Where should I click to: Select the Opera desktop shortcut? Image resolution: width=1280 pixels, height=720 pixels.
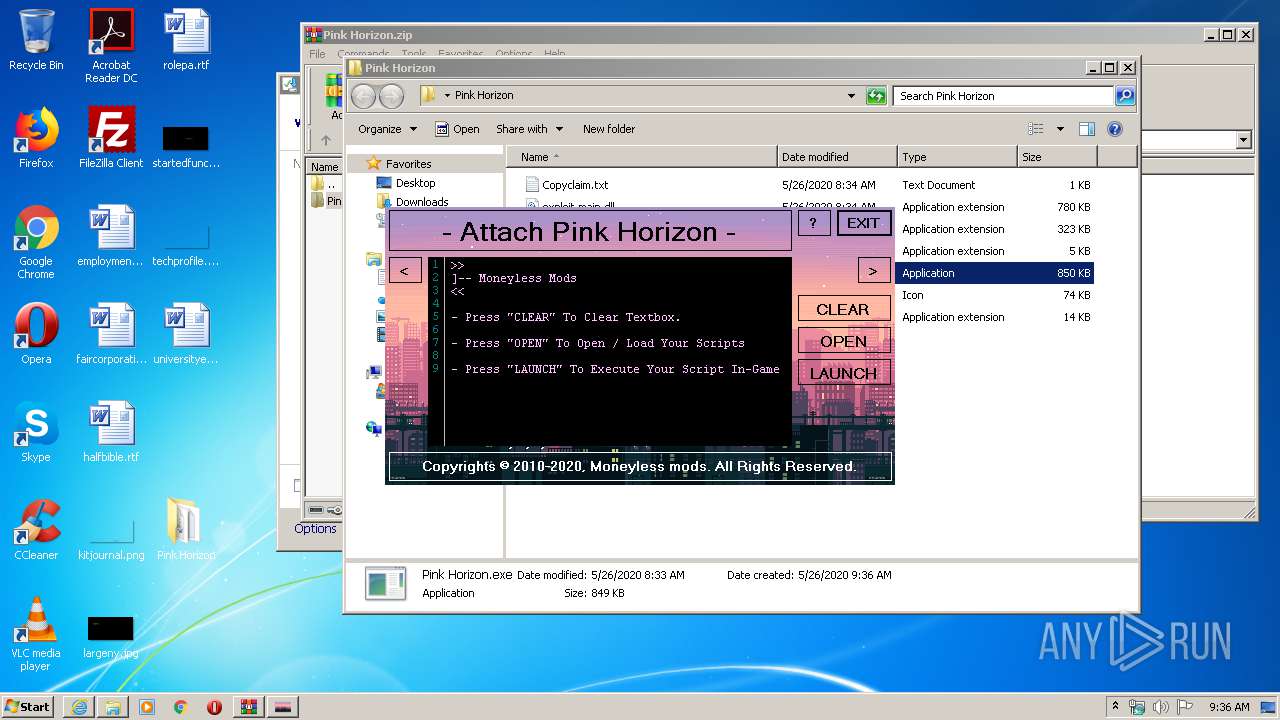pyautogui.click(x=36, y=333)
